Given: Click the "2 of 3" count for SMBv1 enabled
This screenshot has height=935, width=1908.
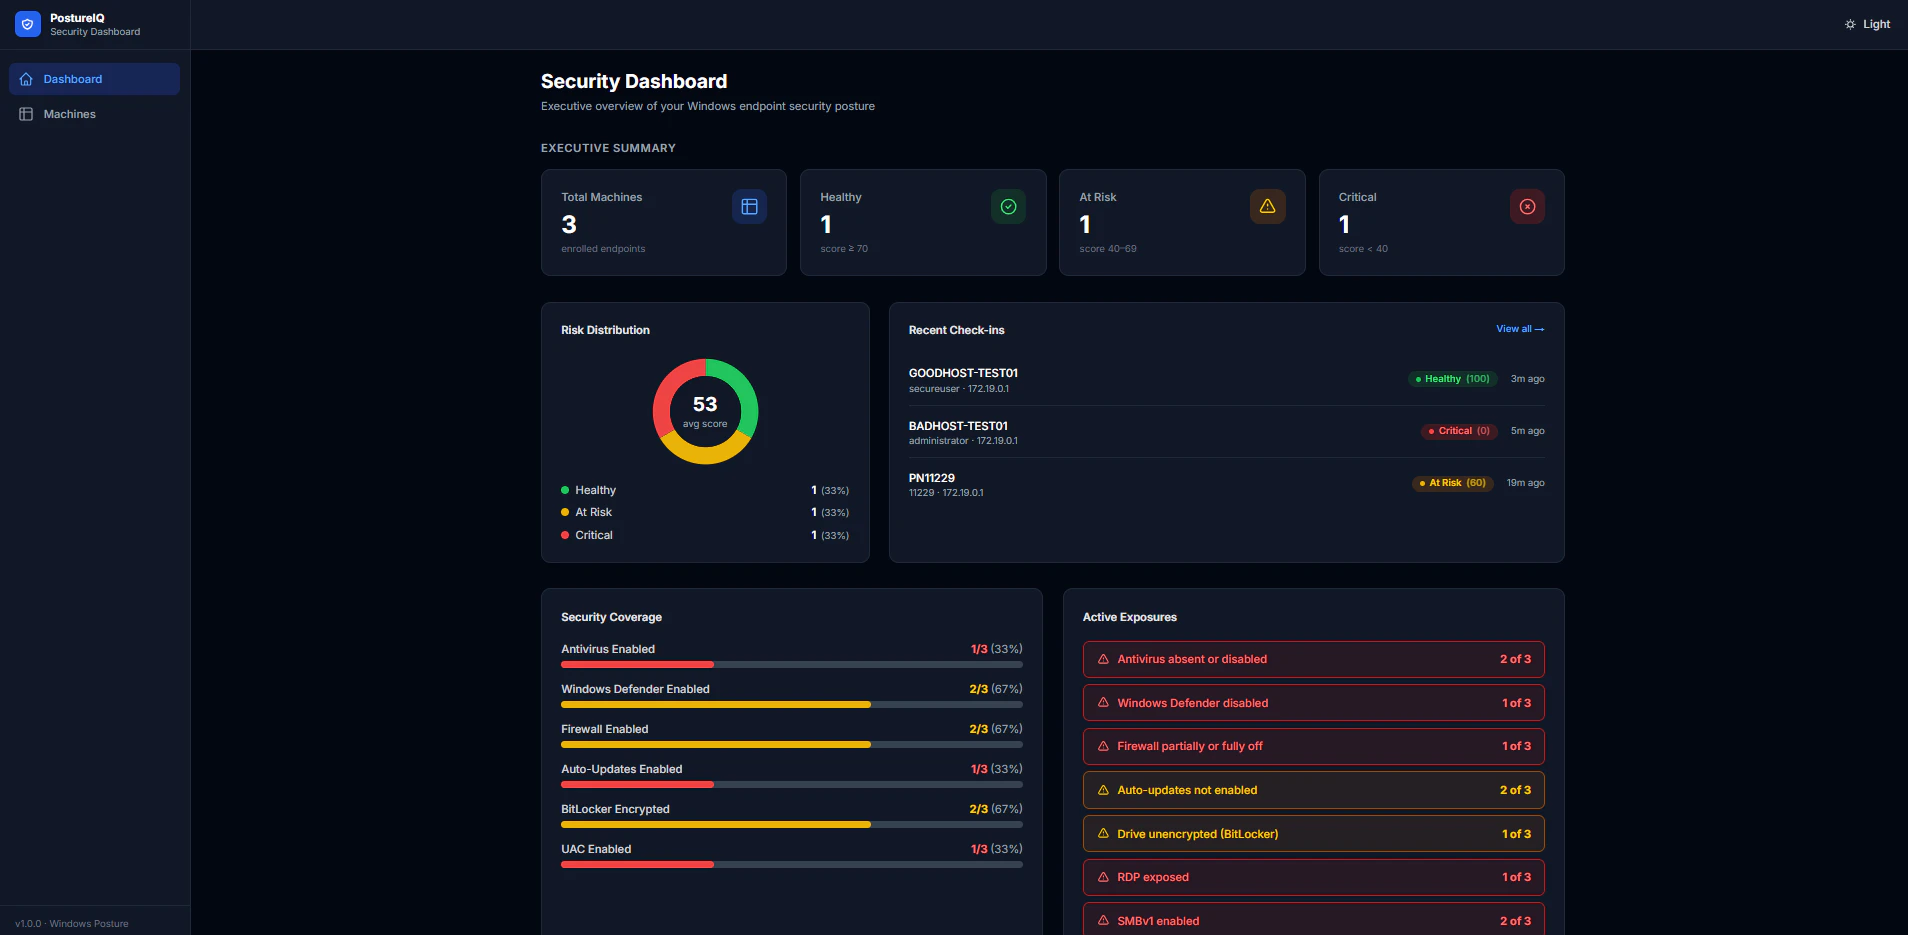Looking at the screenshot, I should 1515,921.
